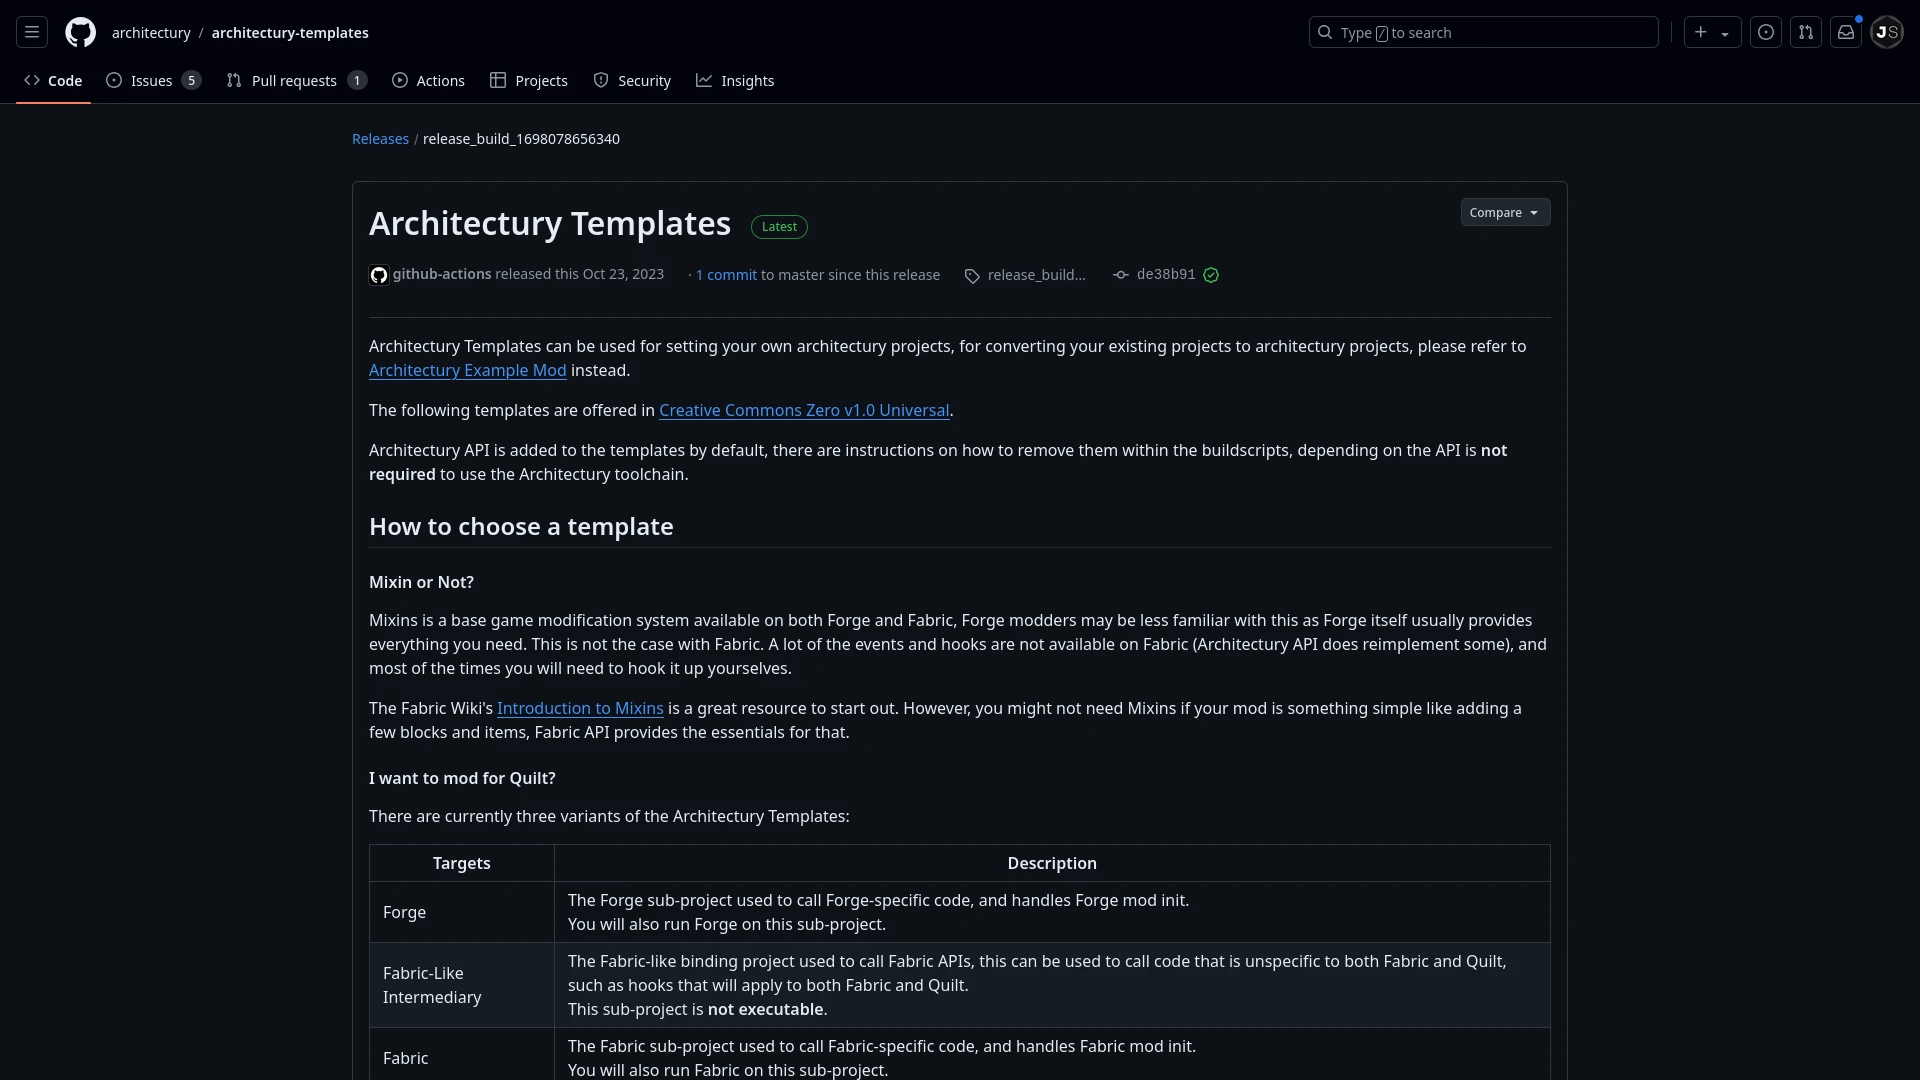Switch to the Actions tab
1920x1080 pixels.
coord(428,81)
